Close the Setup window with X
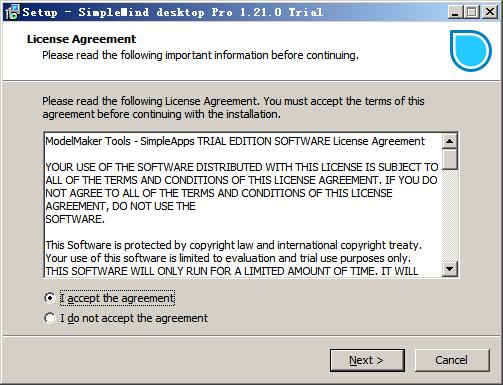503x385 pixels. [490, 12]
